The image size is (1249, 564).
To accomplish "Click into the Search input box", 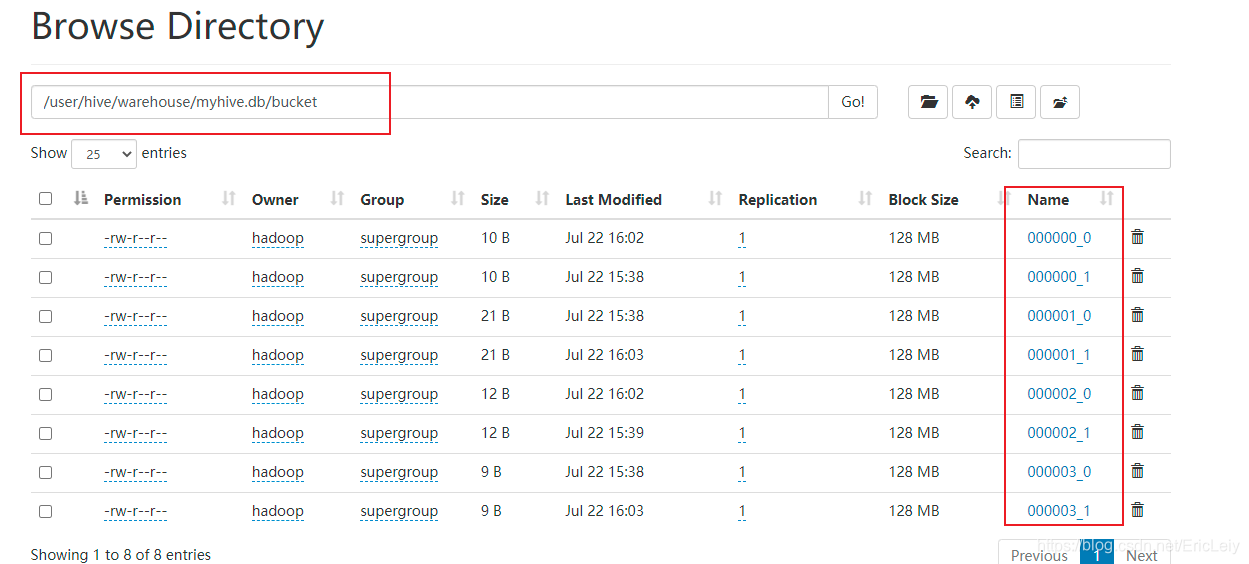I will [1094, 154].
